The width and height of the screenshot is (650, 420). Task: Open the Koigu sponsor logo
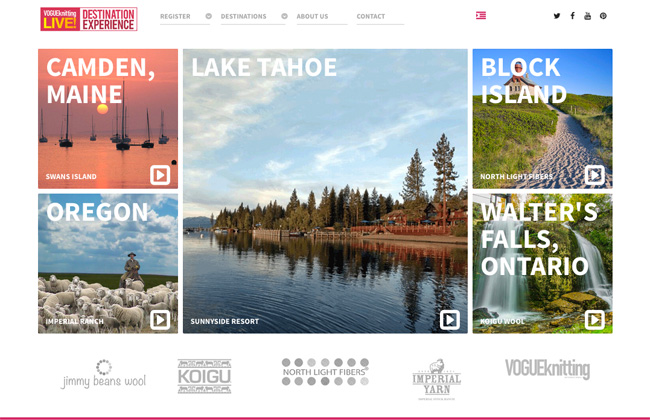tap(204, 376)
